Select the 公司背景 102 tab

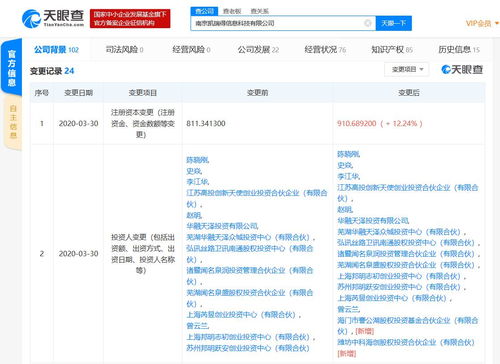coord(56,50)
